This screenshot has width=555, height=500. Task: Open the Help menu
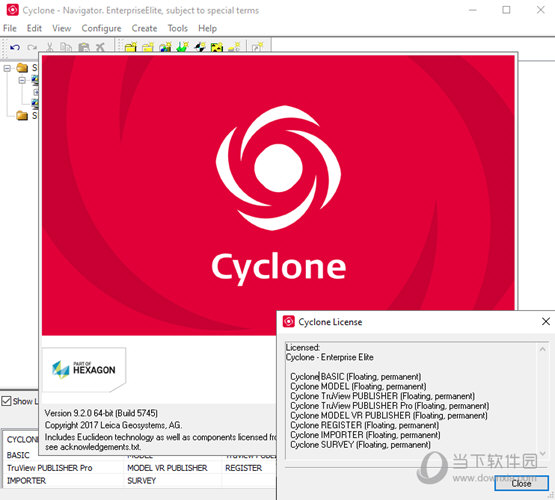point(207,28)
